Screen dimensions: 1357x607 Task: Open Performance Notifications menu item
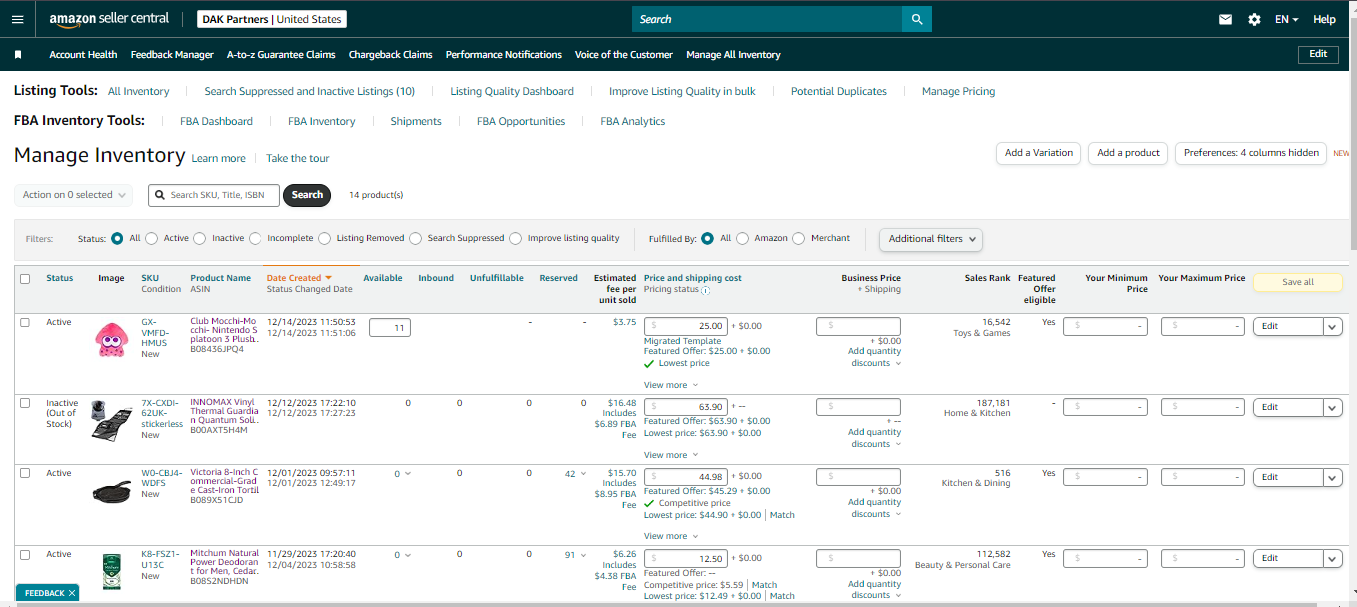[504, 55]
